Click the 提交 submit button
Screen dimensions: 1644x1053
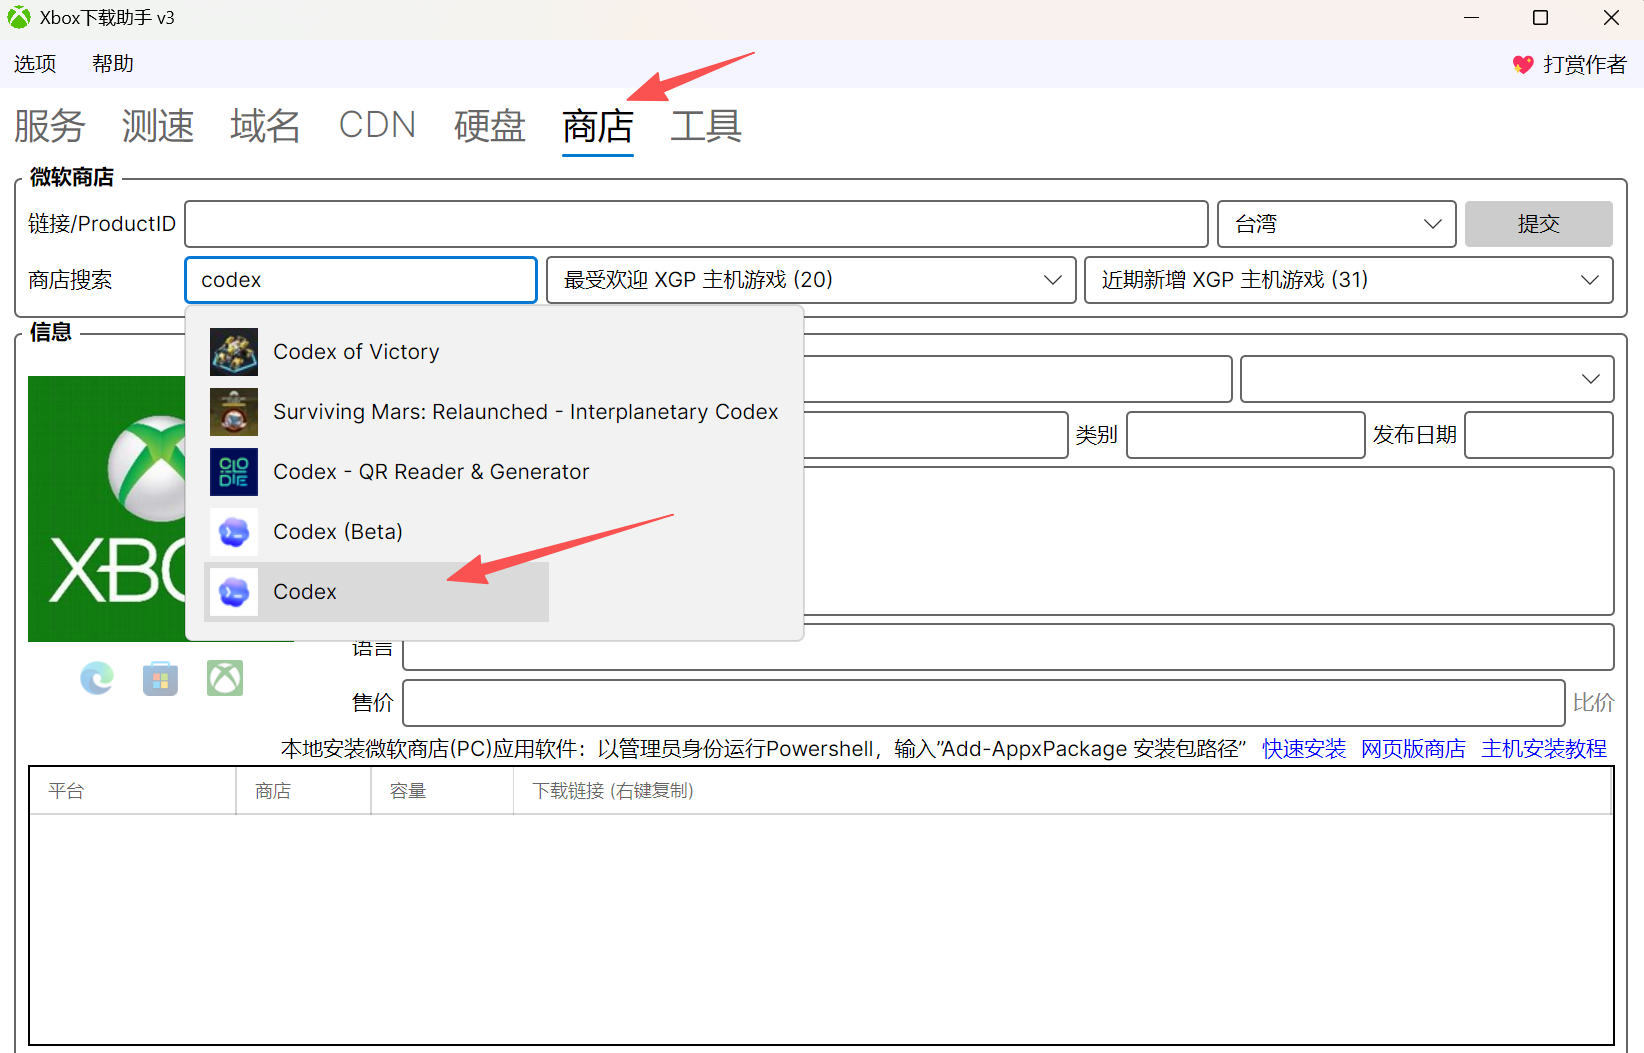pyautogui.click(x=1539, y=224)
